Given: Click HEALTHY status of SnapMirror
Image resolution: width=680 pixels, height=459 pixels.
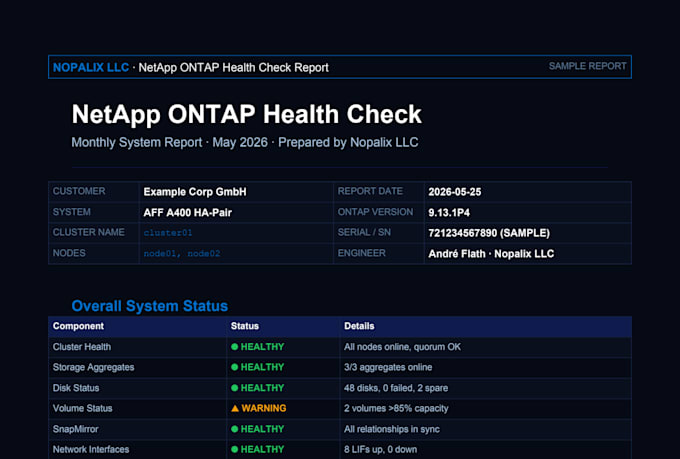Looking at the screenshot, I should pos(262,429).
